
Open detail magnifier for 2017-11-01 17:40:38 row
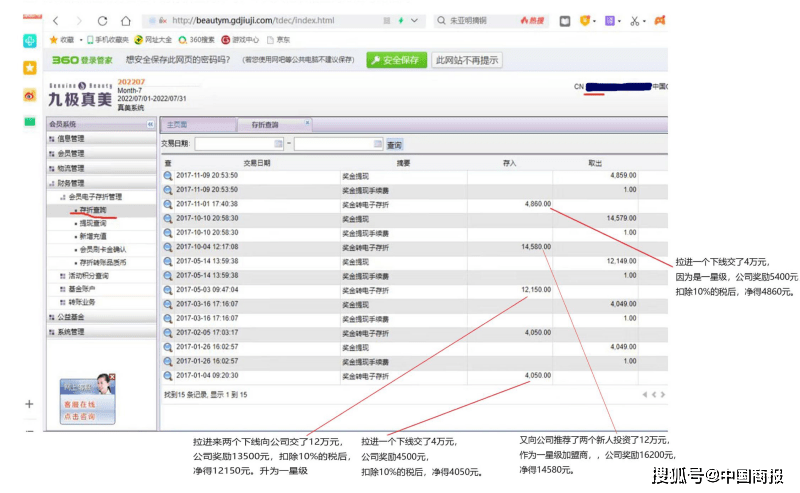[168, 203]
